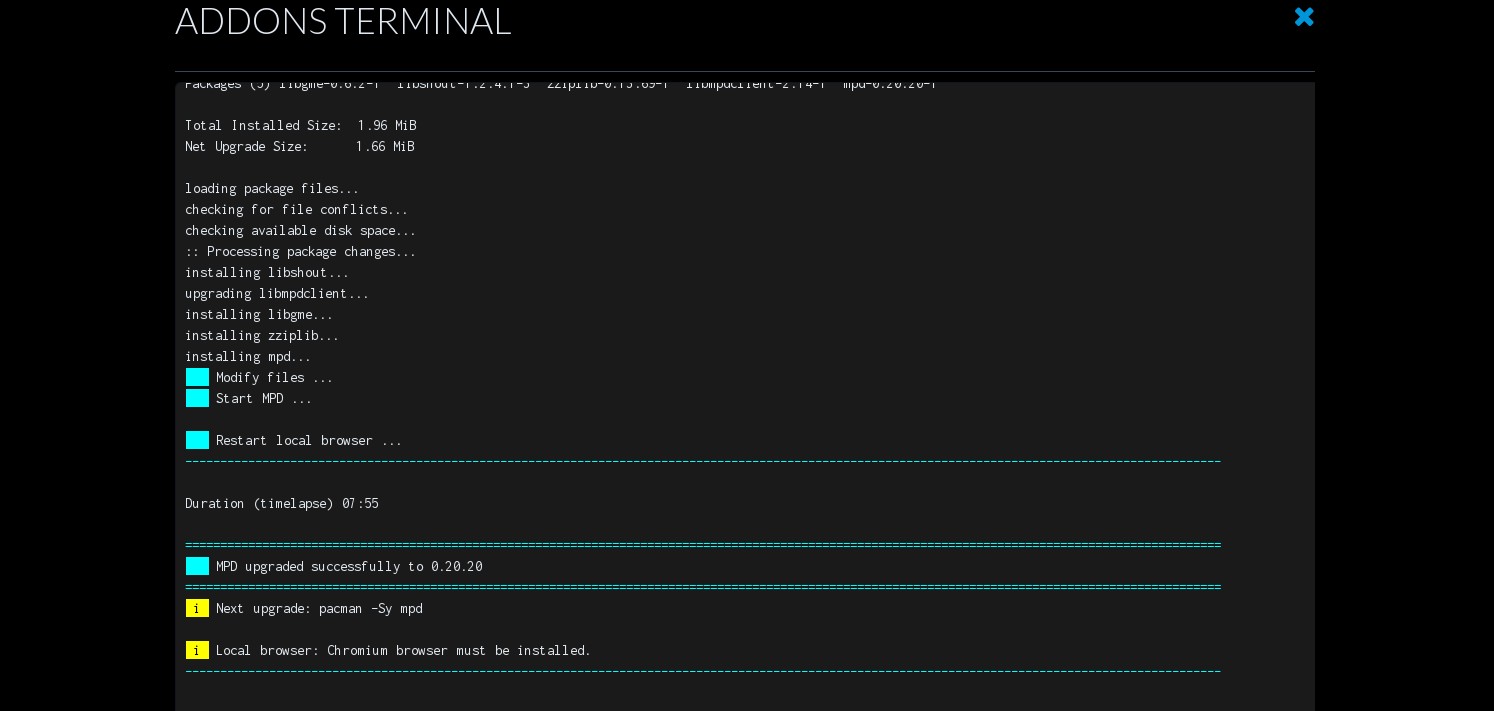Click the cyan marker beside Modify files
The width and height of the screenshot is (1494, 711).
point(197,377)
